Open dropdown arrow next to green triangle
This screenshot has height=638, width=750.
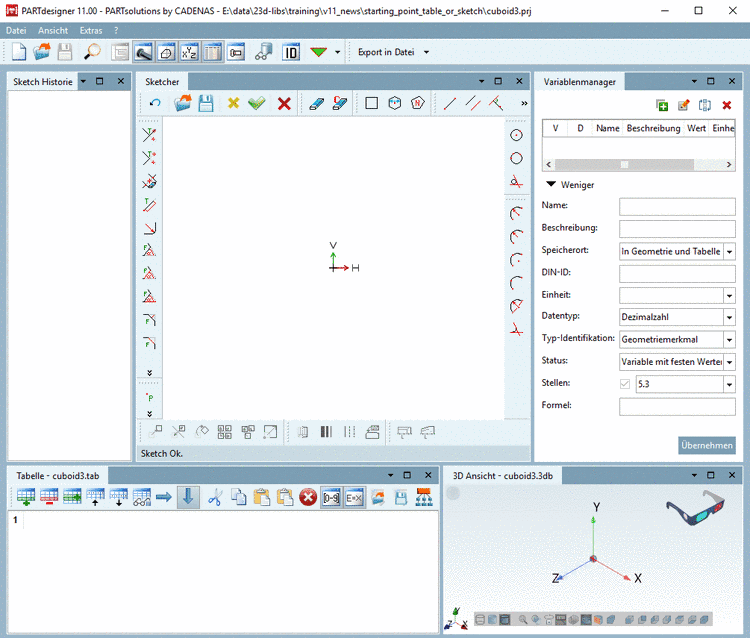(x=338, y=52)
